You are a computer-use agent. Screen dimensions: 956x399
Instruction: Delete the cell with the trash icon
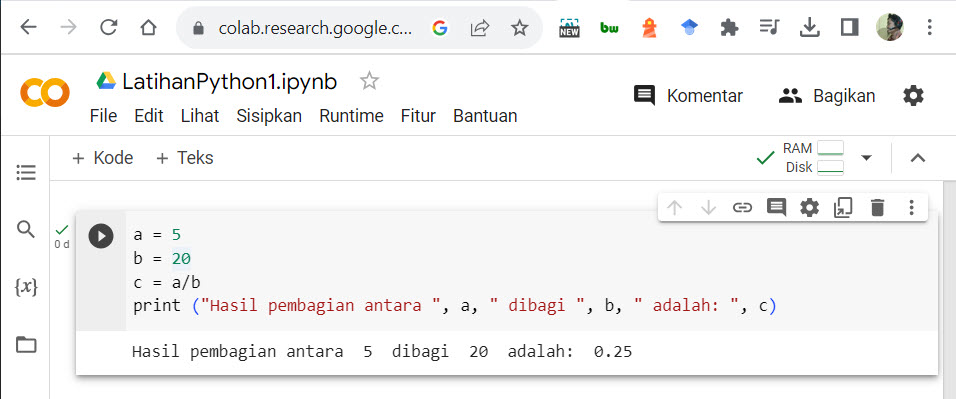[x=877, y=208]
